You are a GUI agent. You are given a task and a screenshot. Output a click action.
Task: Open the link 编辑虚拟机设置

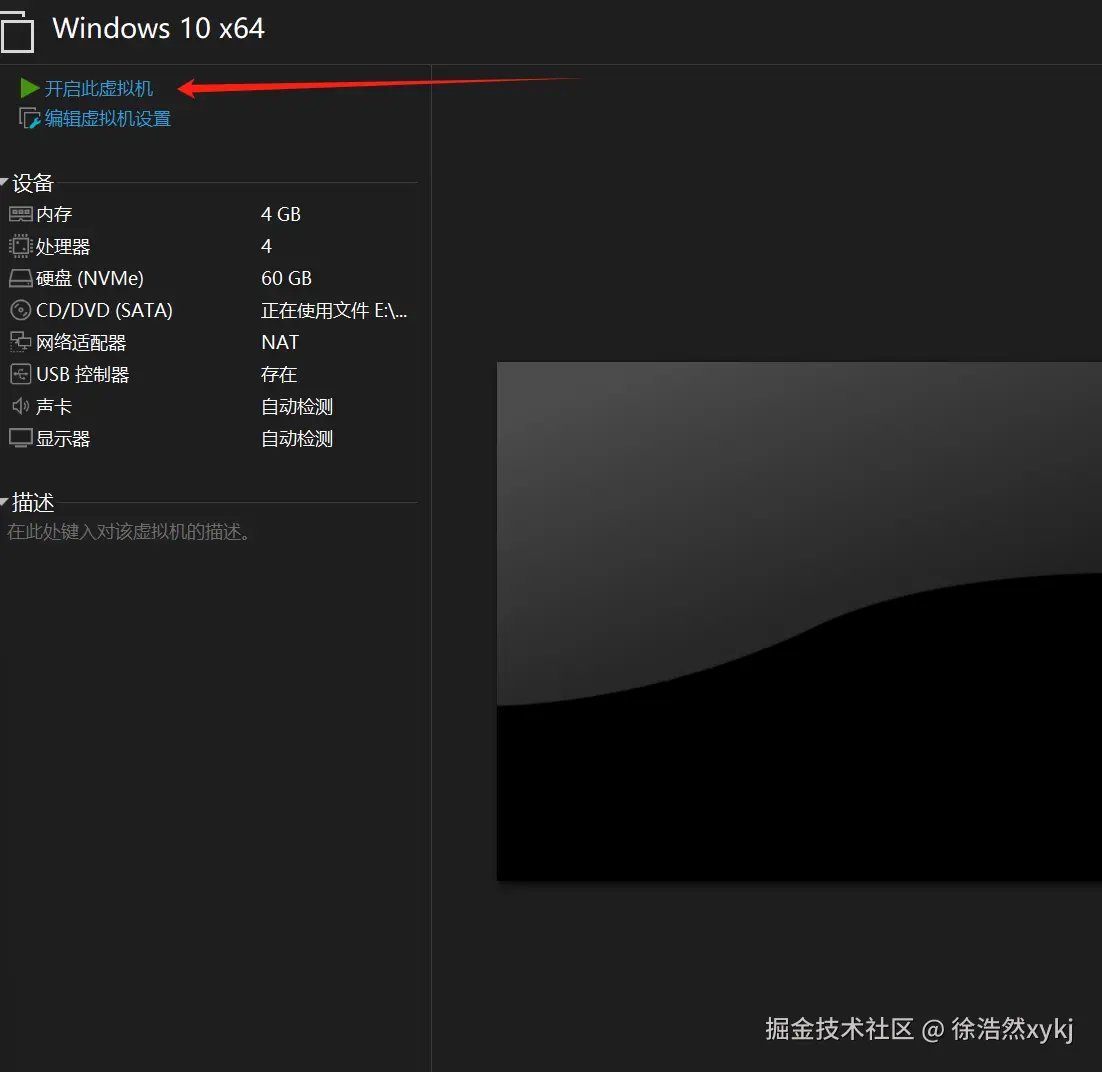click(108, 119)
